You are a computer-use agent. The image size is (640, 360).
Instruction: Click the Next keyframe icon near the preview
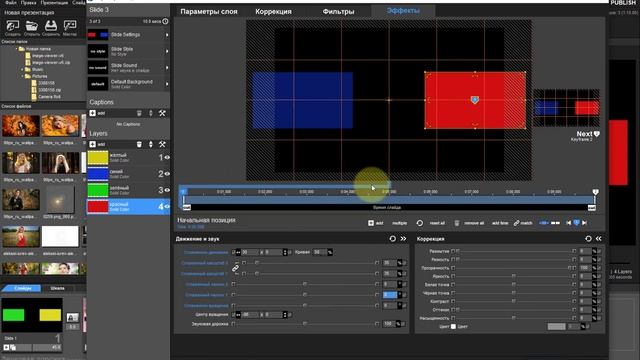coord(597,134)
